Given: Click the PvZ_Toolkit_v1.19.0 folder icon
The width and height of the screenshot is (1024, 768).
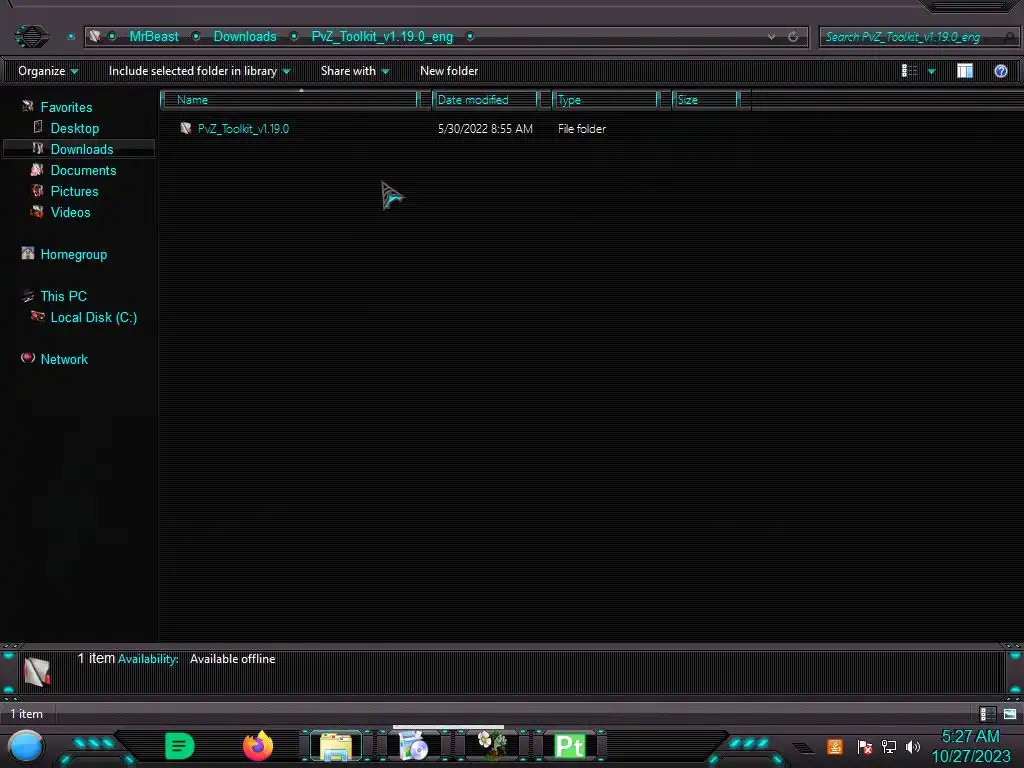Looking at the screenshot, I should 185,128.
